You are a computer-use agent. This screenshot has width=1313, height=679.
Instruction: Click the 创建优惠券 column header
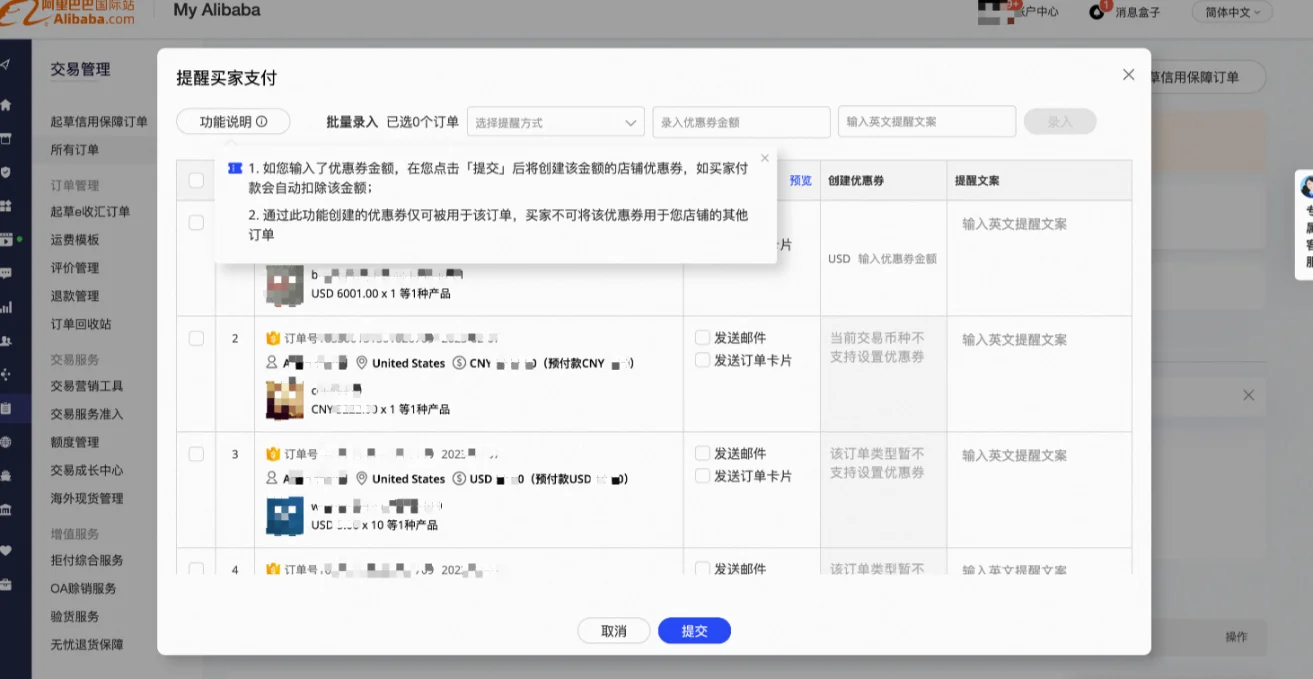(856, 181)
